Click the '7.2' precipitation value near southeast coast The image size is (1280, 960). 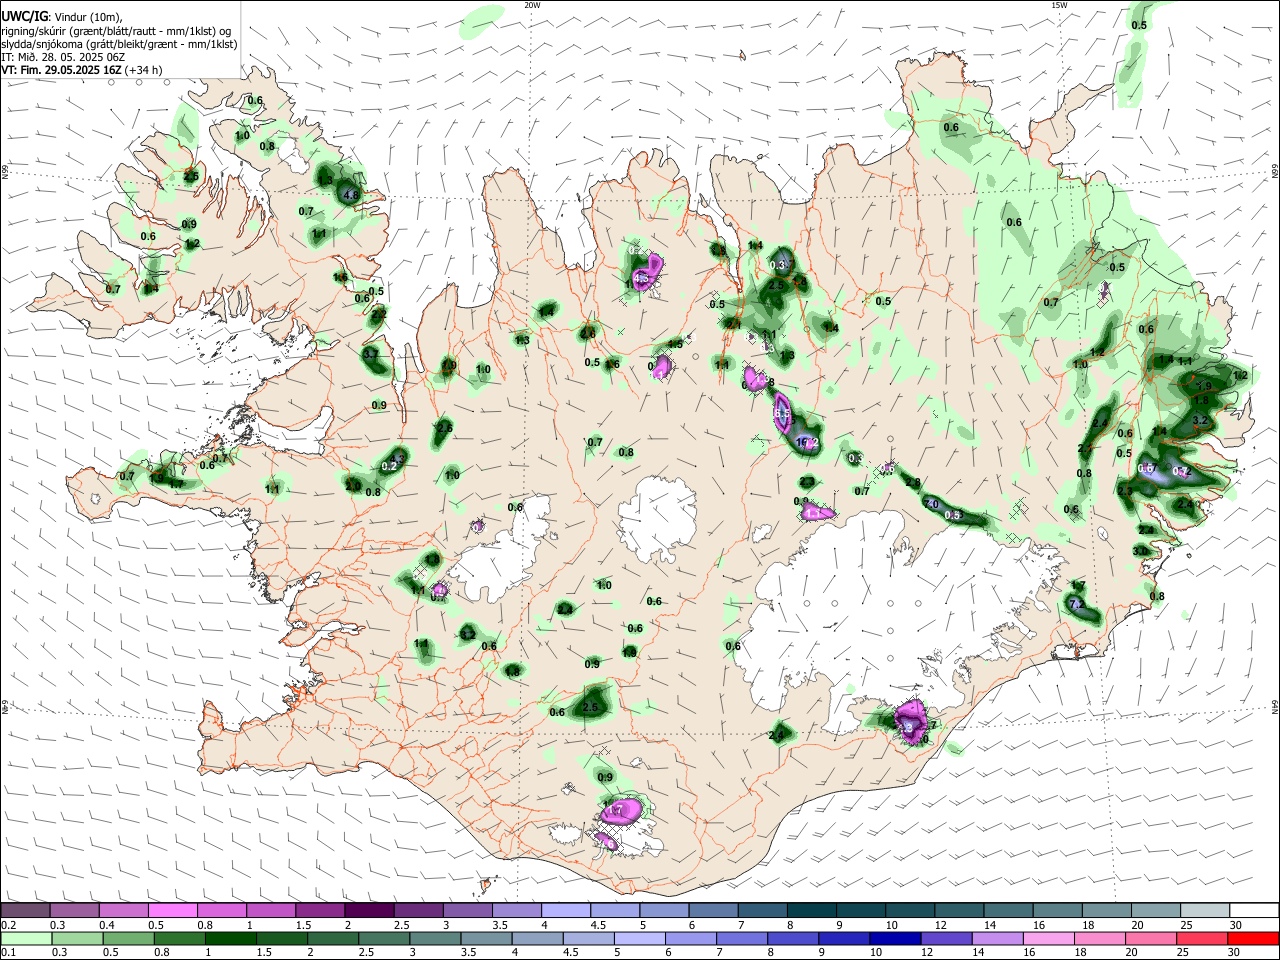pos(1076,605)
